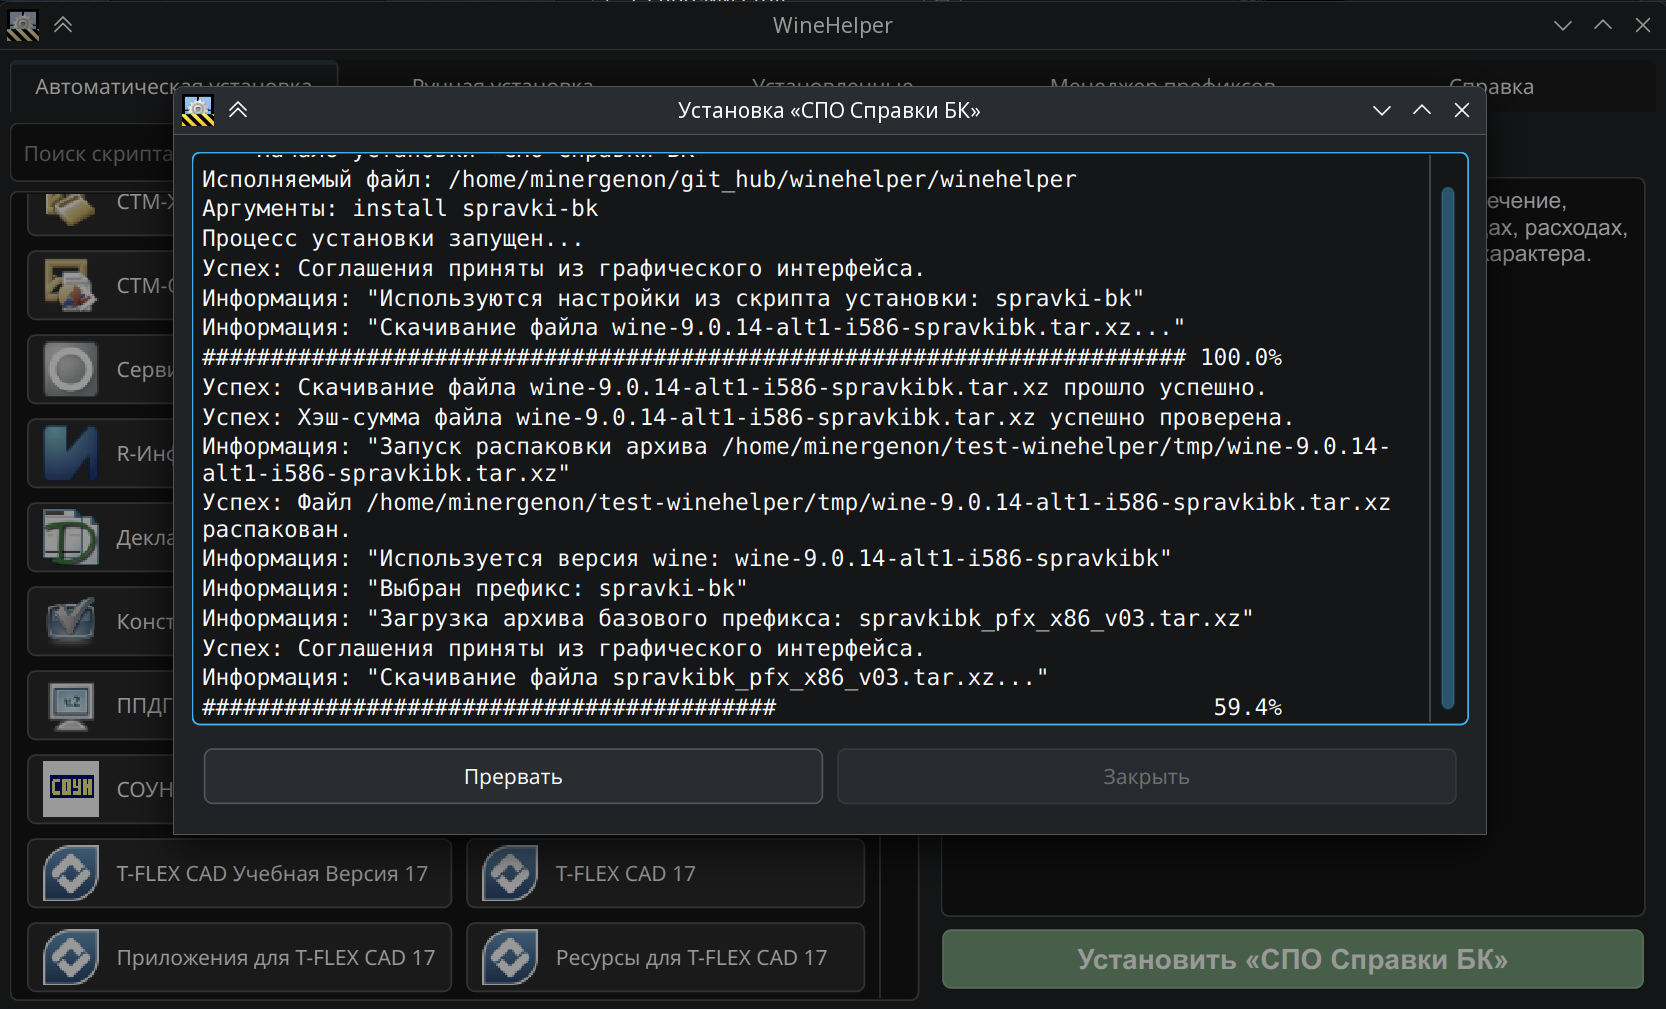This screenshot has width=1666, height=1009.
Task: Minimize the install dialog using the down chevron
Action: point(1382,110)
